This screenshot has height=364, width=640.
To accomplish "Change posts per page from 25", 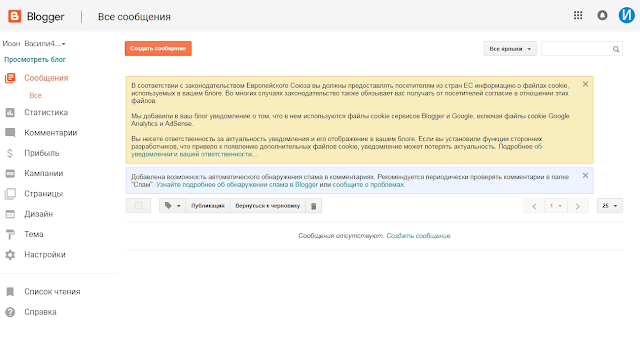I will click(610, 206).
